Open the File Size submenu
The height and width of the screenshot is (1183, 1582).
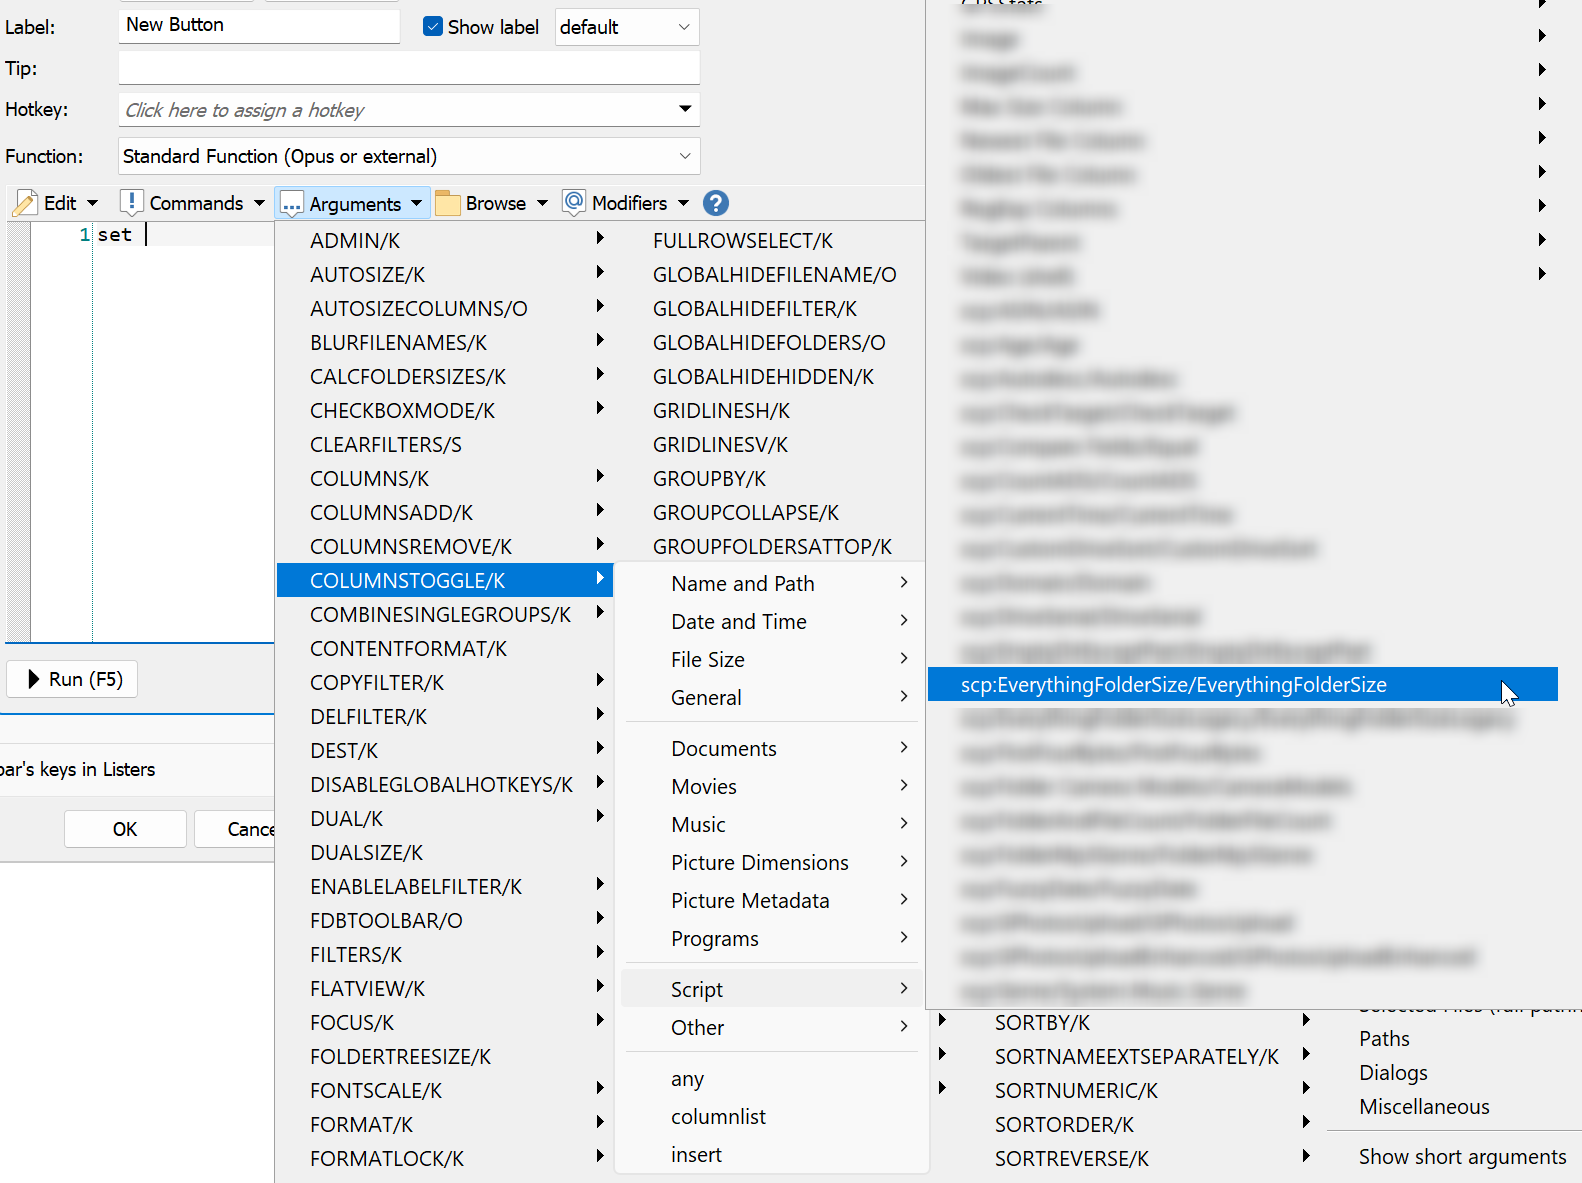coord(771,659)
